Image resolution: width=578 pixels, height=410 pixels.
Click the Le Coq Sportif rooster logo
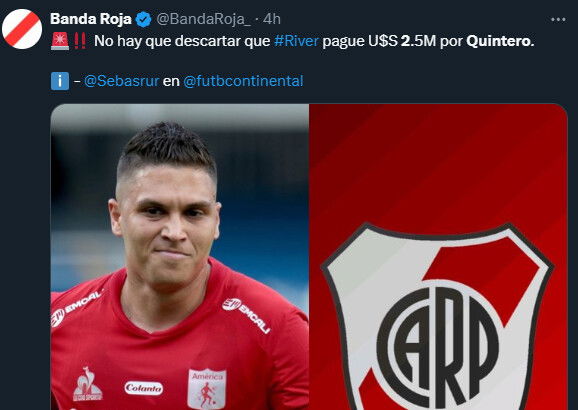(x=87, y=384)
